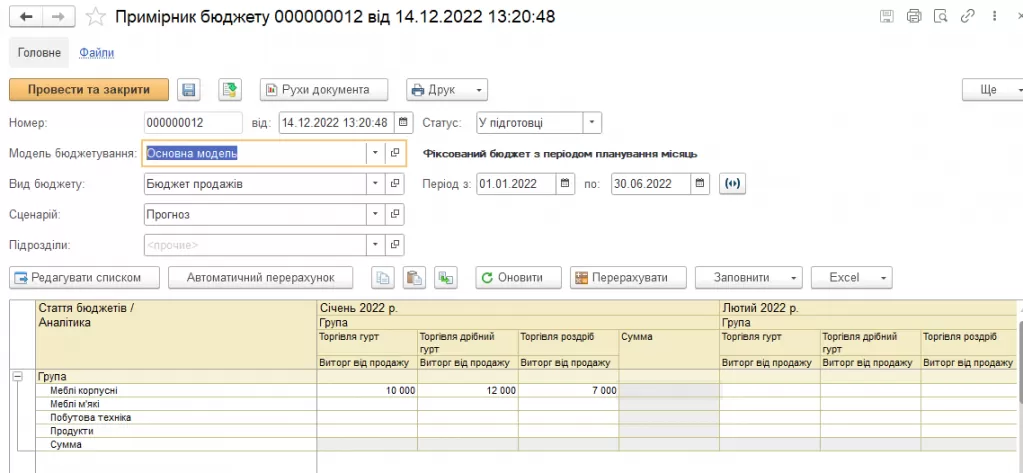Open calendar for document date field

point(404,123)
